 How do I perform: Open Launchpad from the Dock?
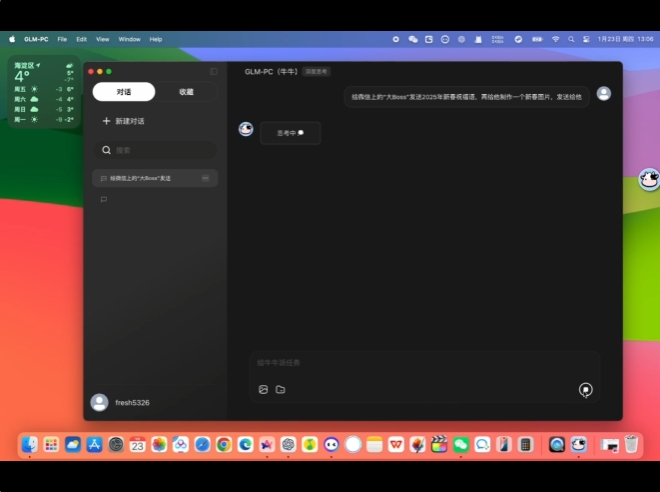pos(51,445)
